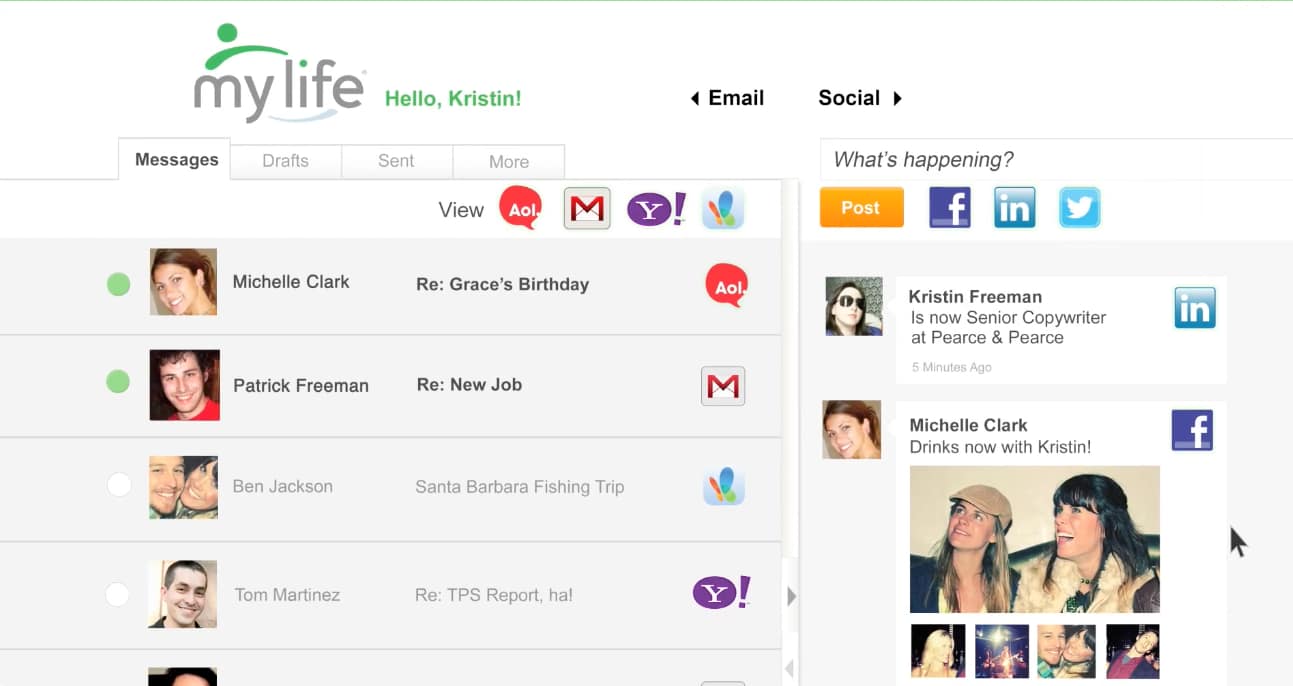Click left-pointing panel divider arrow at bottom
Screen dimensions: 1293x686
click(x=789, y=669)
